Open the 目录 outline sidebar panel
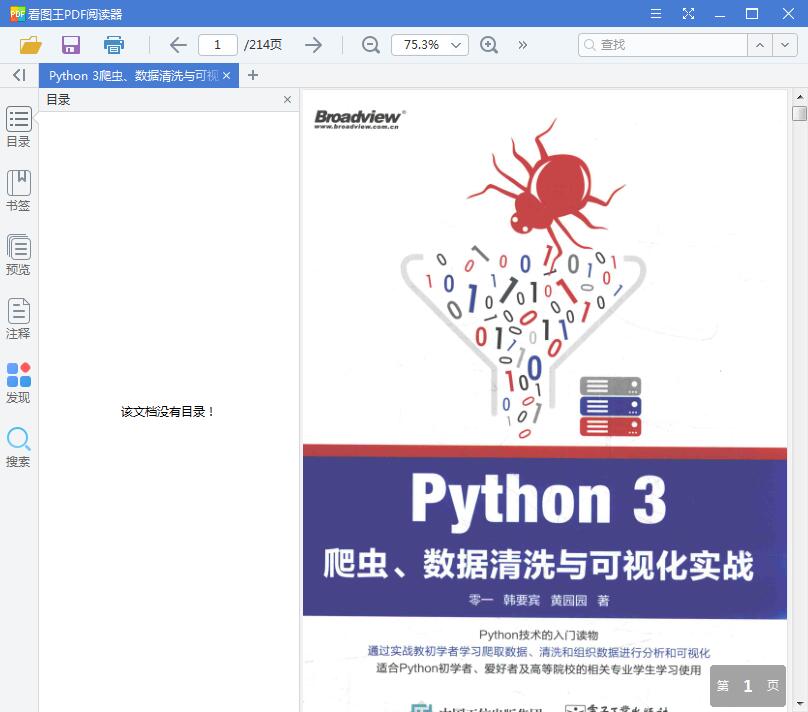The height and width of the screenshot is (712, 808). [x=19, y=127]
